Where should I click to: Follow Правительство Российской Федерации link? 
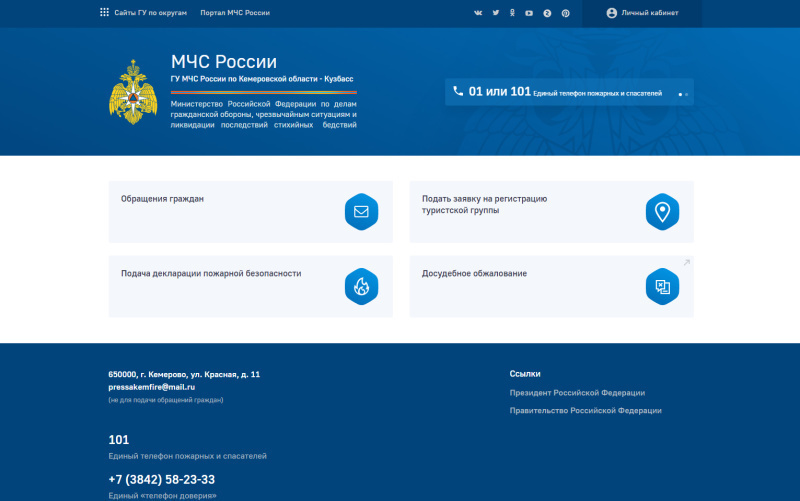[585, 411]
